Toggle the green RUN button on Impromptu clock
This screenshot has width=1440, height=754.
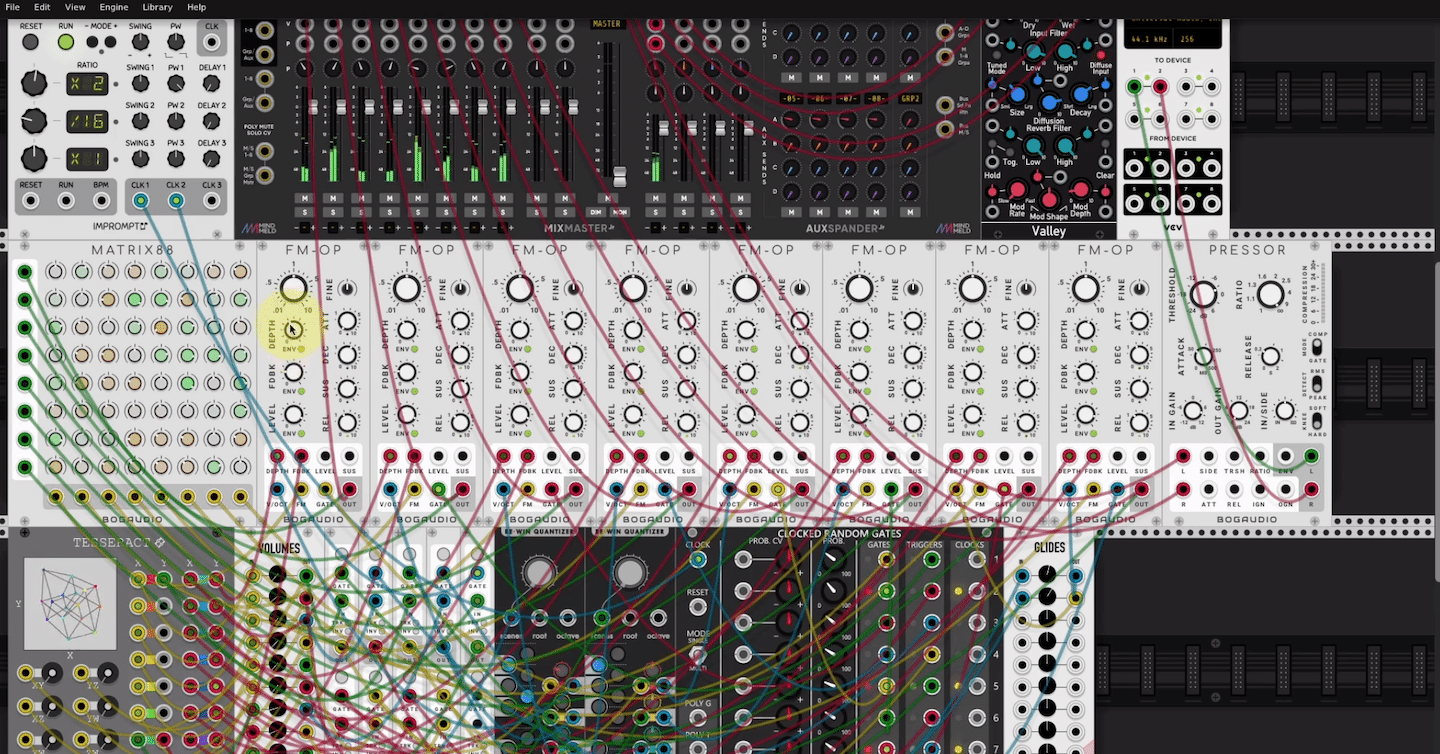[x=66, y=42]
